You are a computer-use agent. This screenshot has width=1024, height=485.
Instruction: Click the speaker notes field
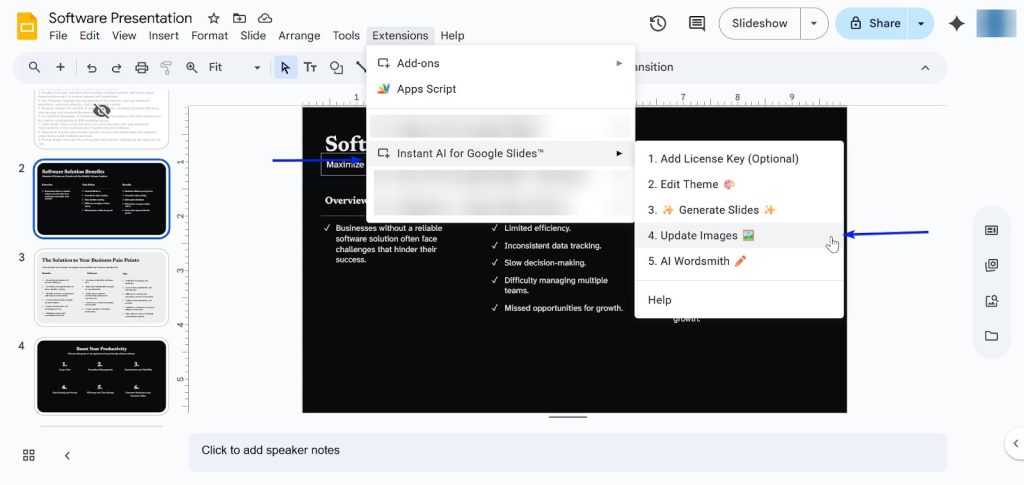(567, 451)
